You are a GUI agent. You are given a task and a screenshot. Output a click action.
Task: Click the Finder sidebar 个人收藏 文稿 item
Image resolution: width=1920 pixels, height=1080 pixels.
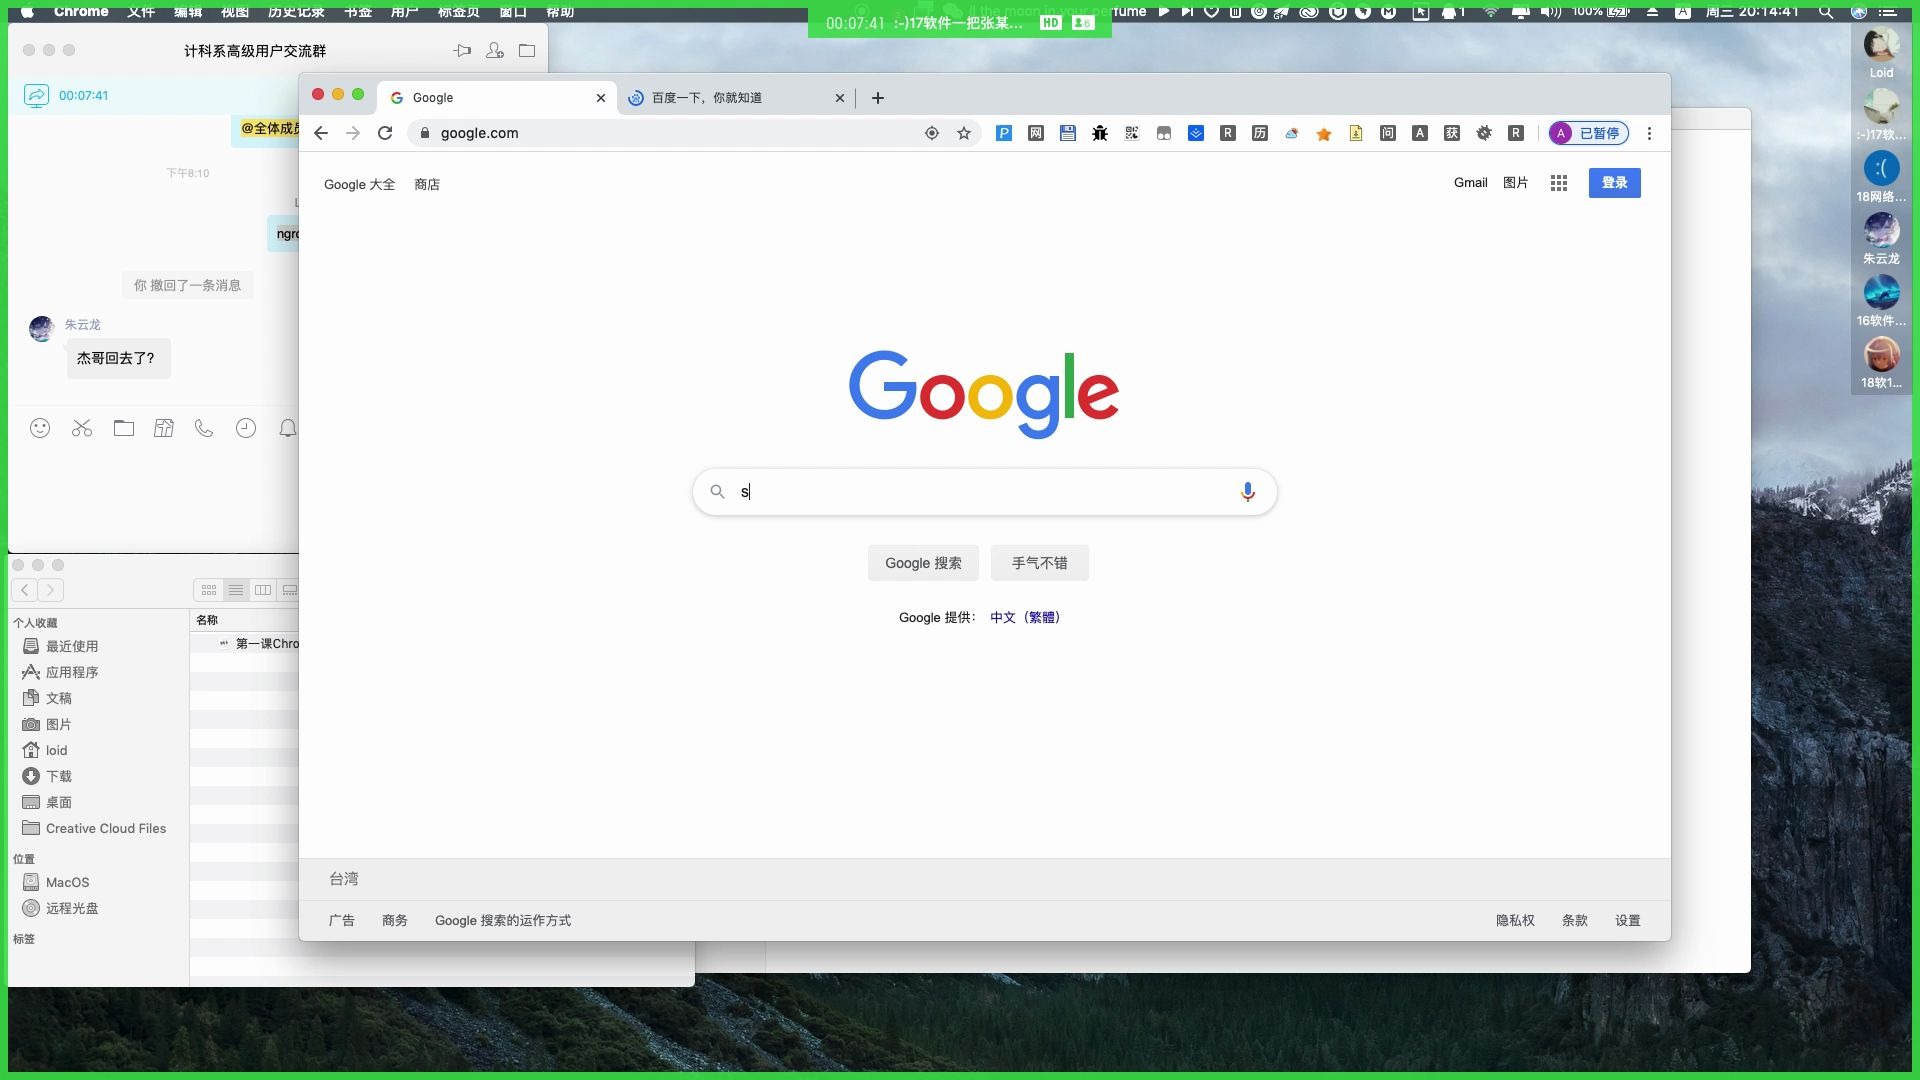59,698
